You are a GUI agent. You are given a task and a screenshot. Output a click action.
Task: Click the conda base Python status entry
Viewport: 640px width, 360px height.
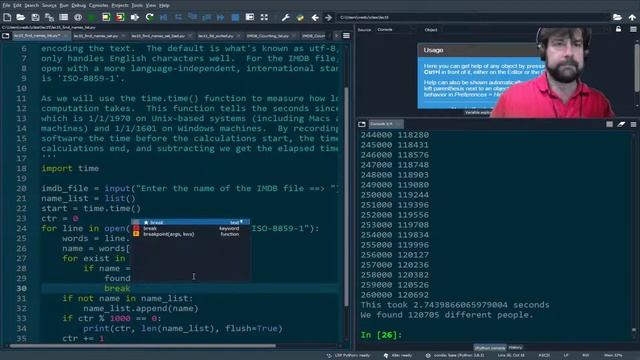[x=456, y=356]
